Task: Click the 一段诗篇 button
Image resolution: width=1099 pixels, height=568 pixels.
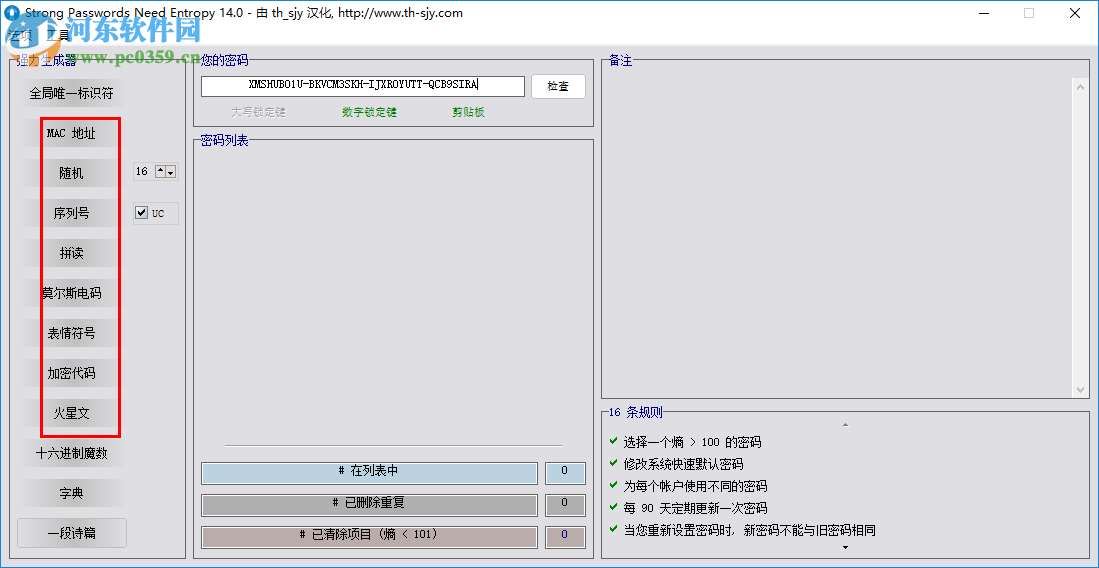Action: pos(71,534)
